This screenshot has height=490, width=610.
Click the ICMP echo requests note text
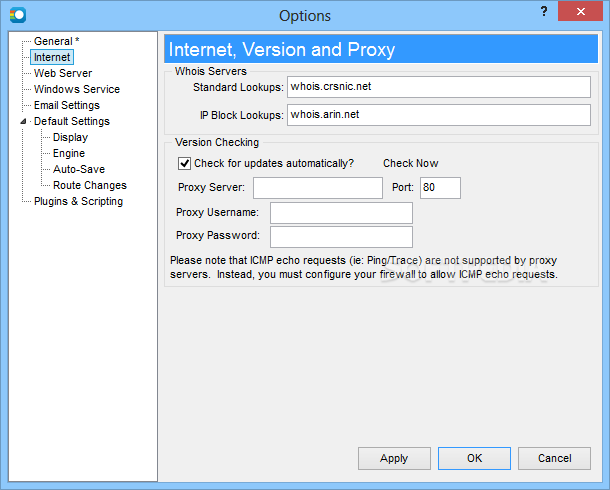tap(364, 267)
